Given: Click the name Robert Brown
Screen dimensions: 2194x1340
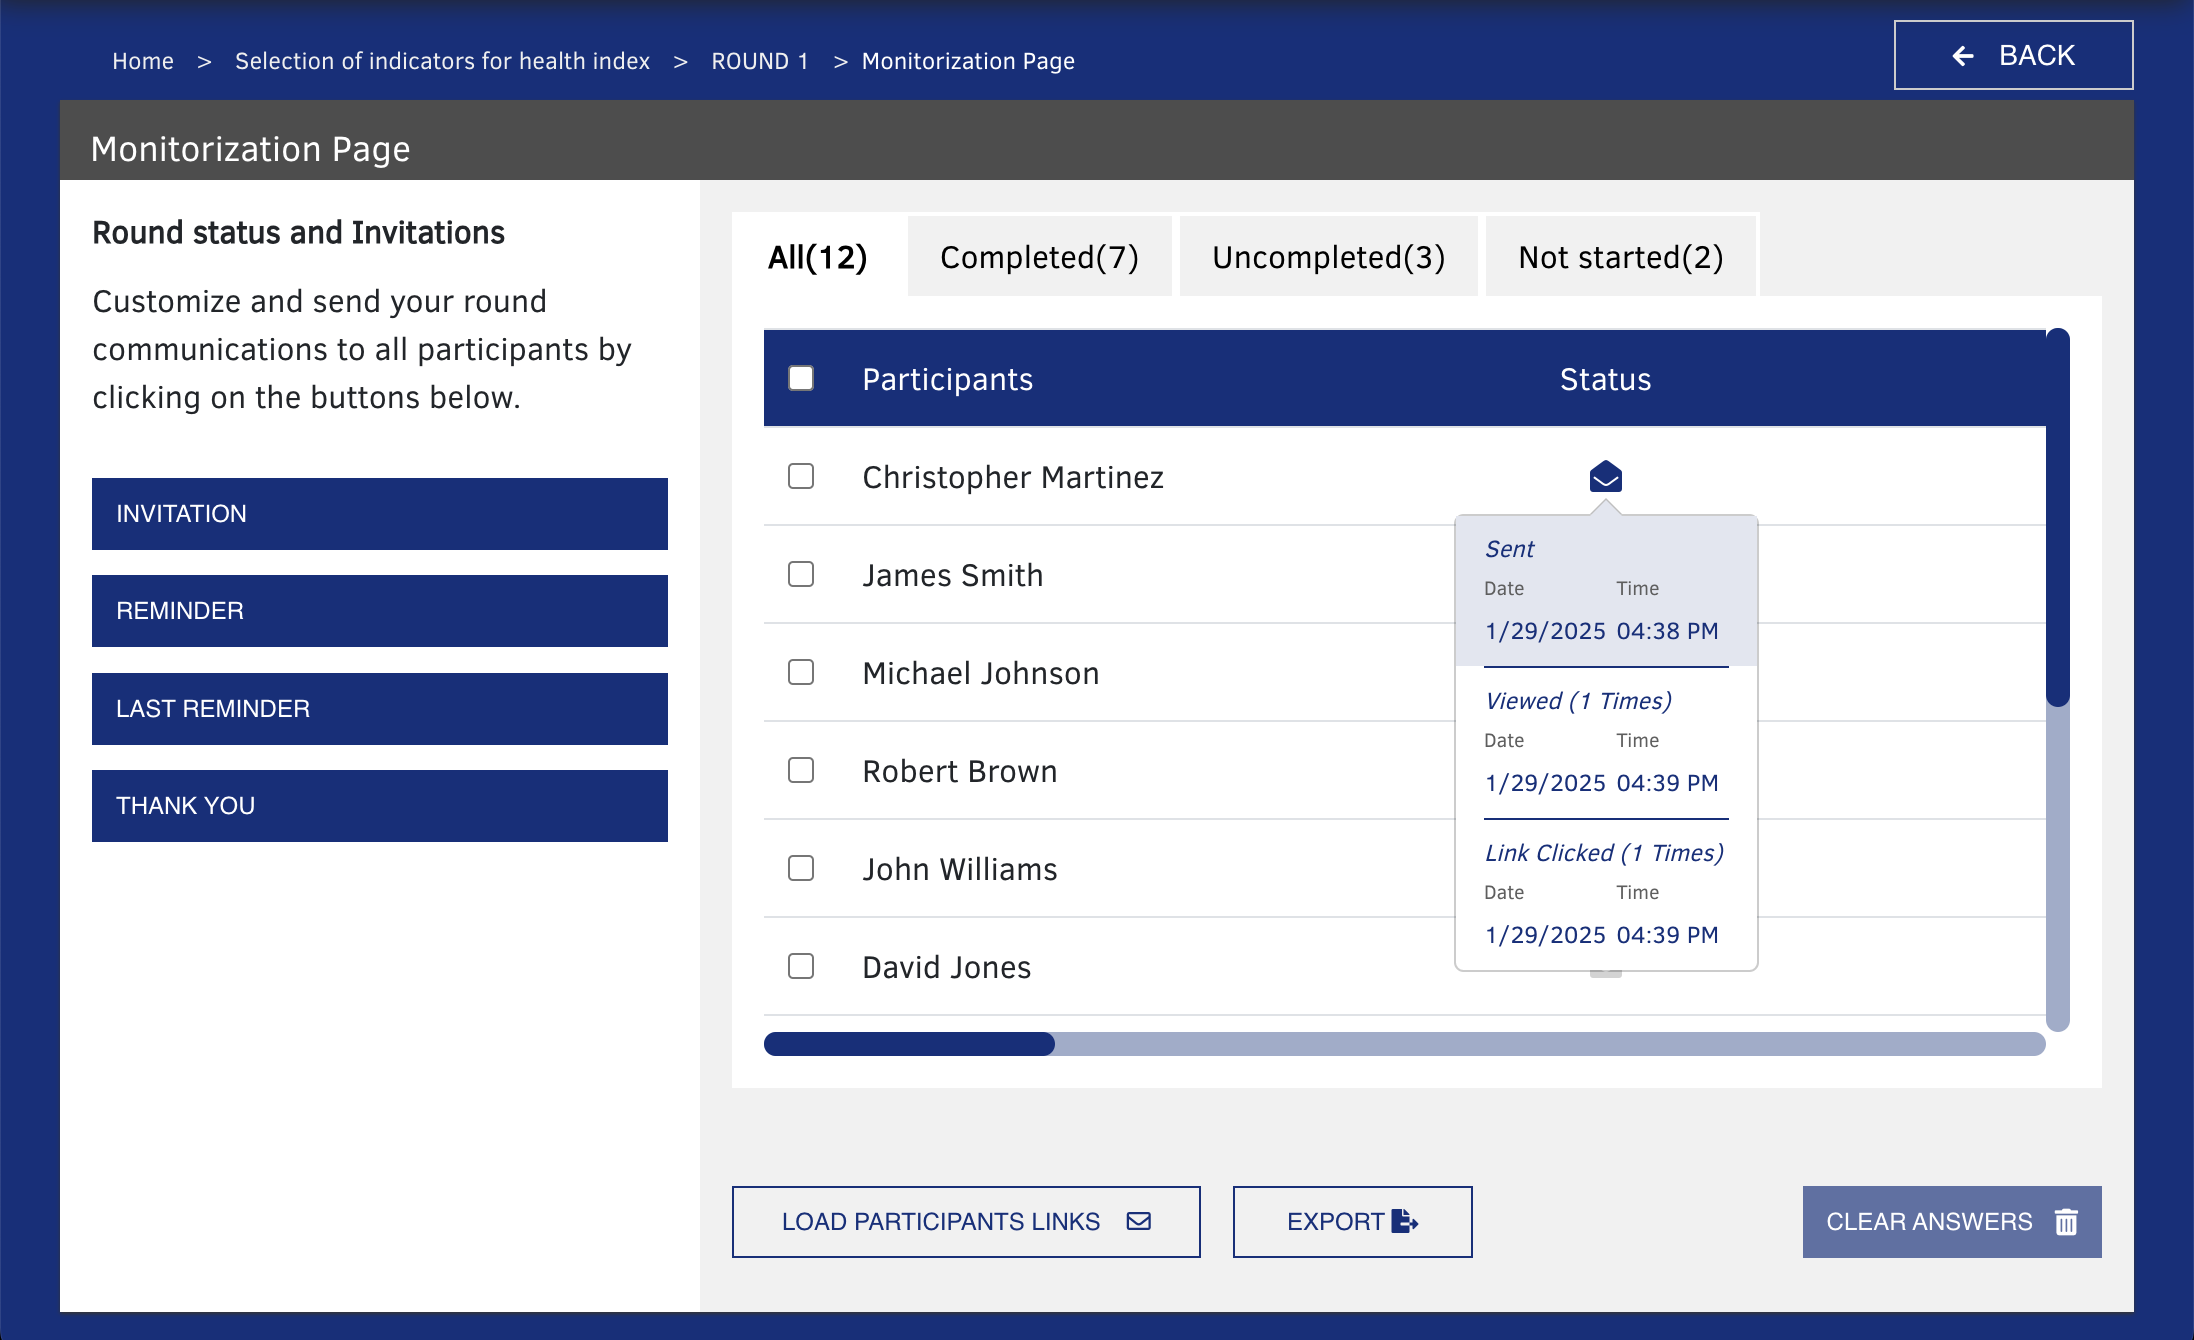Looking at the screenshot, I should coord(959,771).
